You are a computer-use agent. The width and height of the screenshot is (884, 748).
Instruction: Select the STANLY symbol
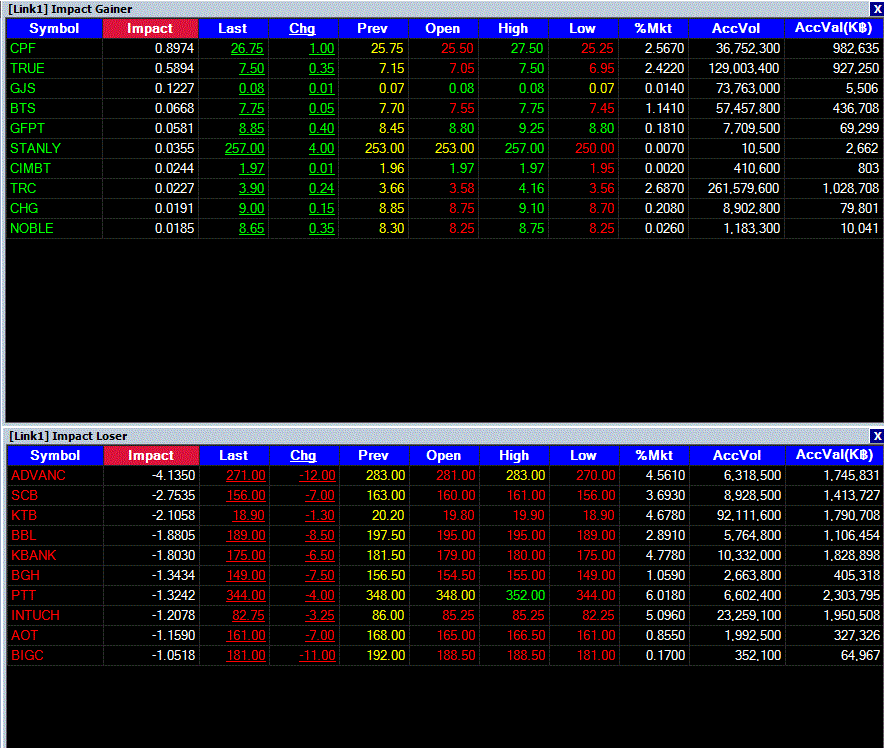click(36, 149)
